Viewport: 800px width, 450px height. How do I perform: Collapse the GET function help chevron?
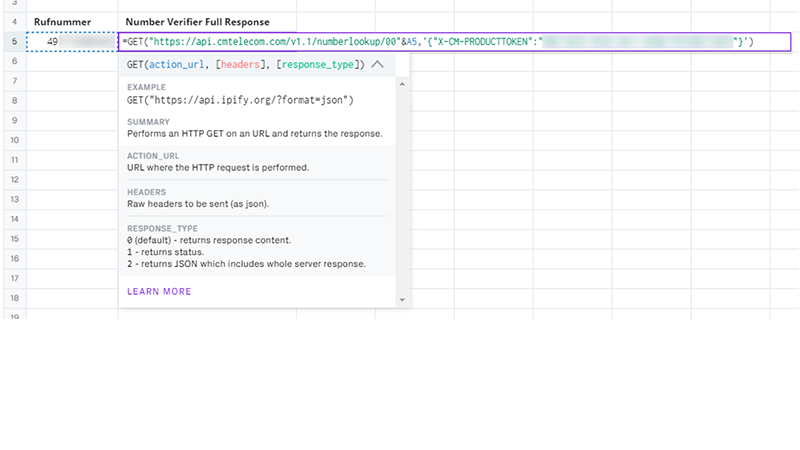tap(377, 64)
